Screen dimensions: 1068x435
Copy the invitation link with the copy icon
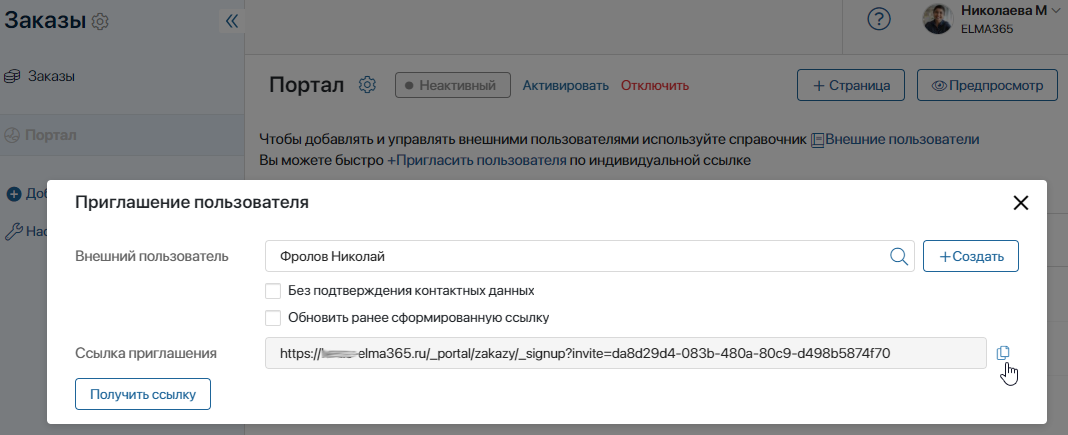1003,353
